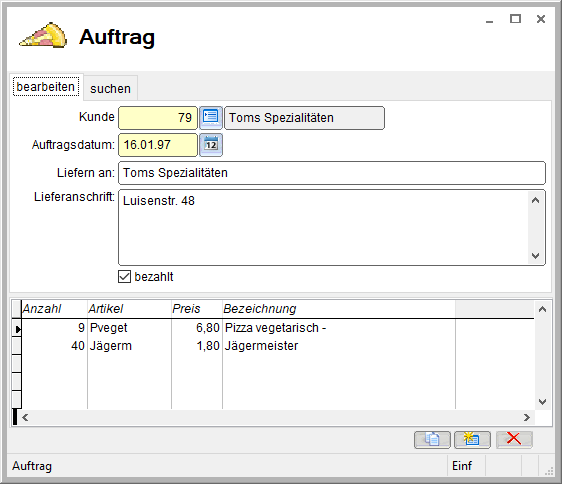
Task: Click the Kunde number field with 79
Action: tap(158, 118)
